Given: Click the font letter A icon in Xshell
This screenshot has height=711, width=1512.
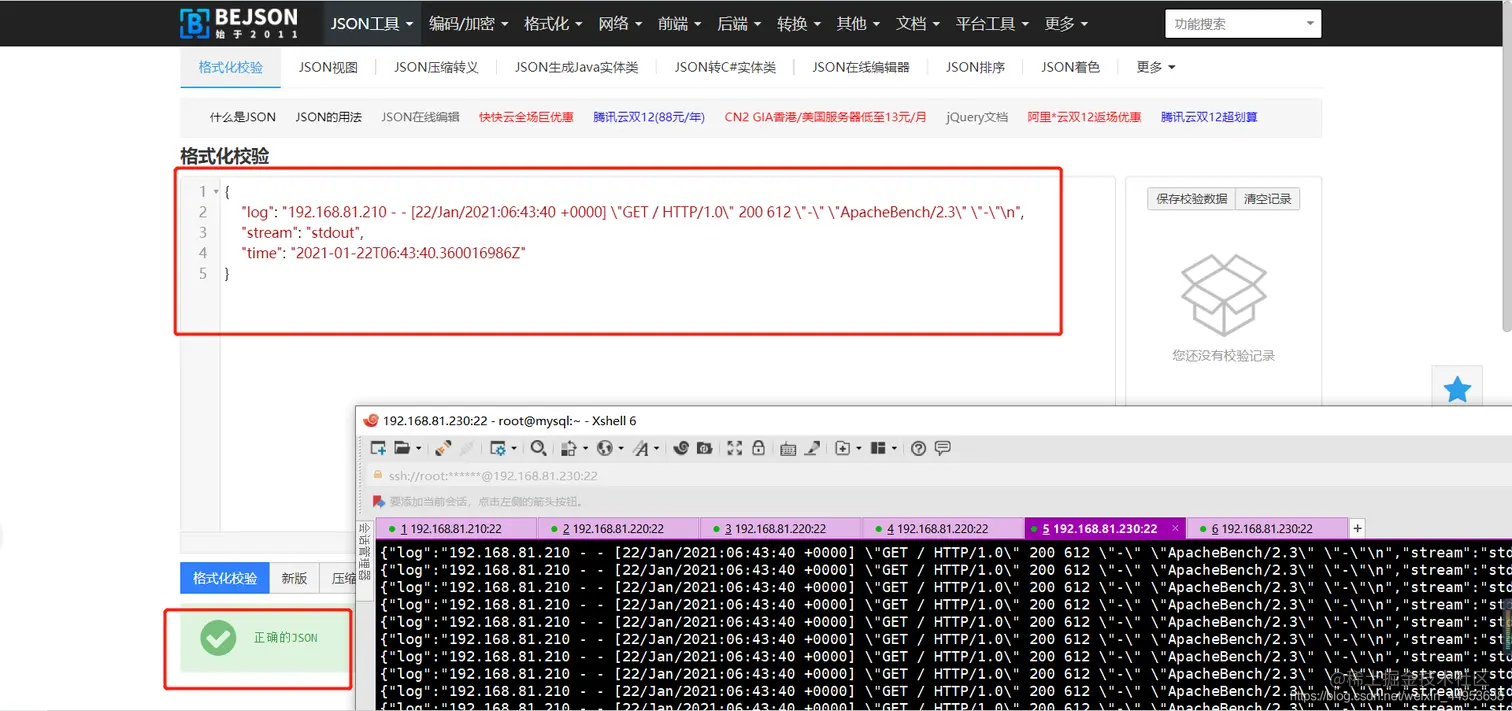Looking at the screenshot, I should coord(640,448).
